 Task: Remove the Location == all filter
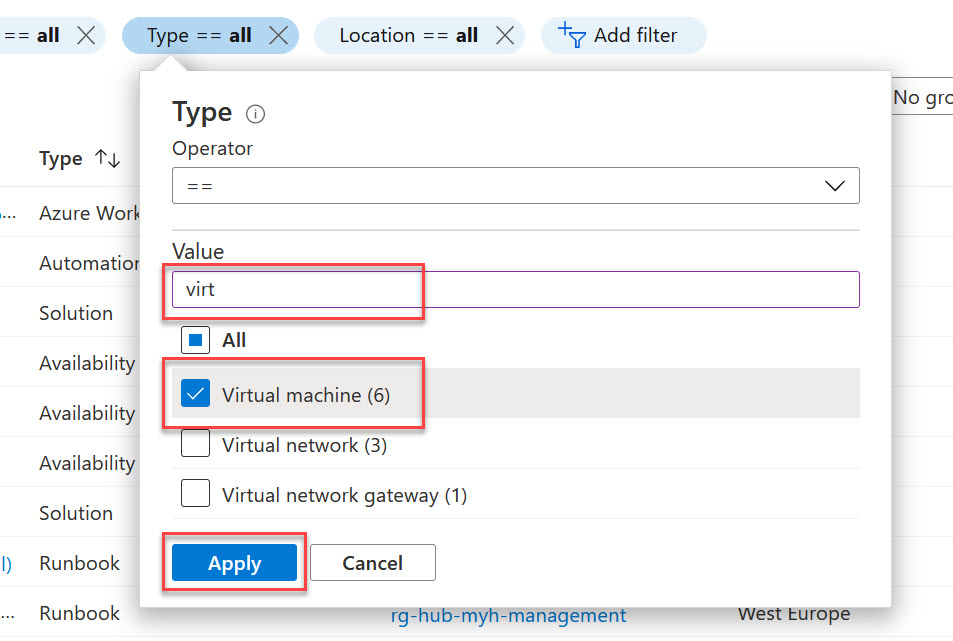click(505, 35)
